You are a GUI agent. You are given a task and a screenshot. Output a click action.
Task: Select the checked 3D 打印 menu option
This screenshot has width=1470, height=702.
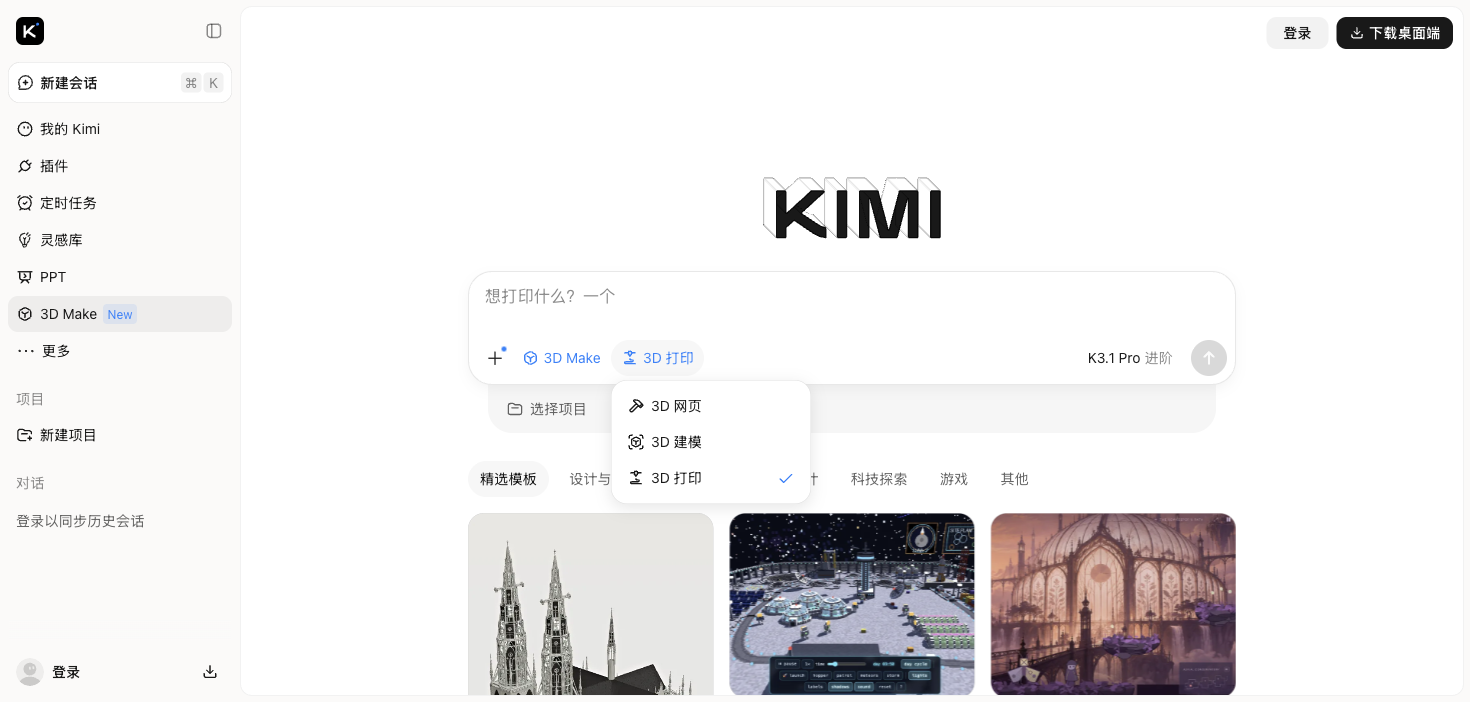point(711,478)
